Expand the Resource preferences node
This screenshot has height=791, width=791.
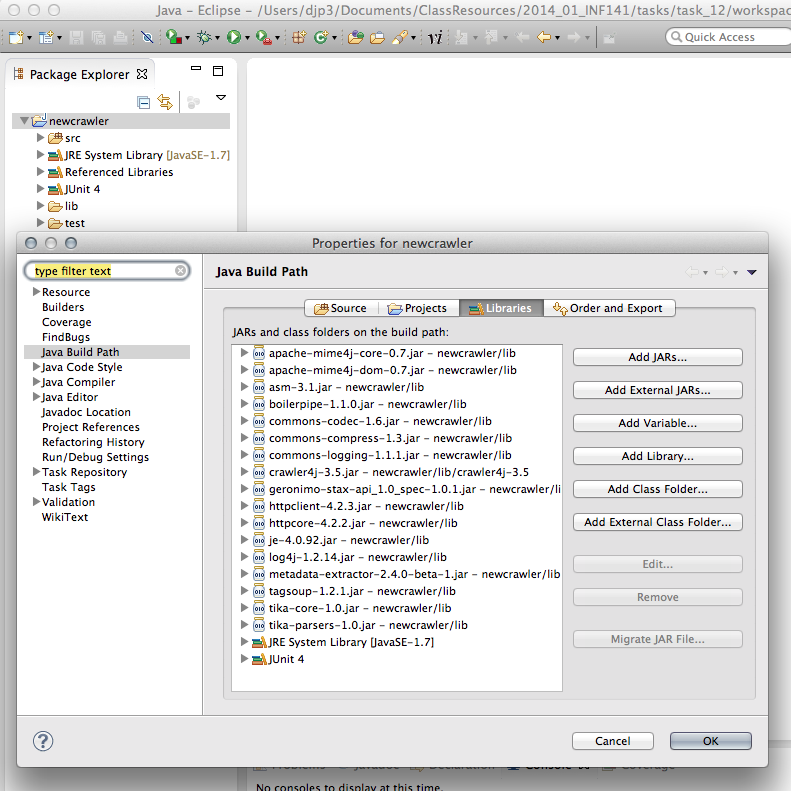pyautogui.click(x=36, y=292)
